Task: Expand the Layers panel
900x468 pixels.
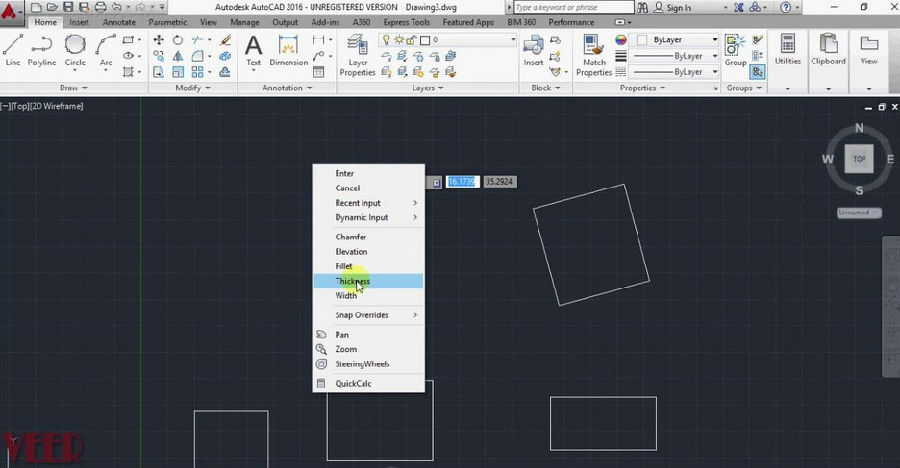Action: tap(428, 88)
